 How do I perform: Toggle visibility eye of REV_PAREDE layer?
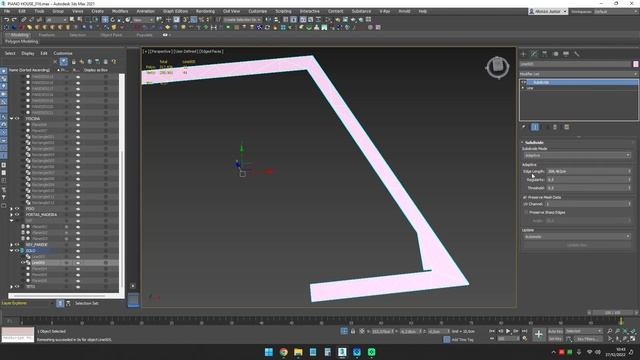(17, 244)
